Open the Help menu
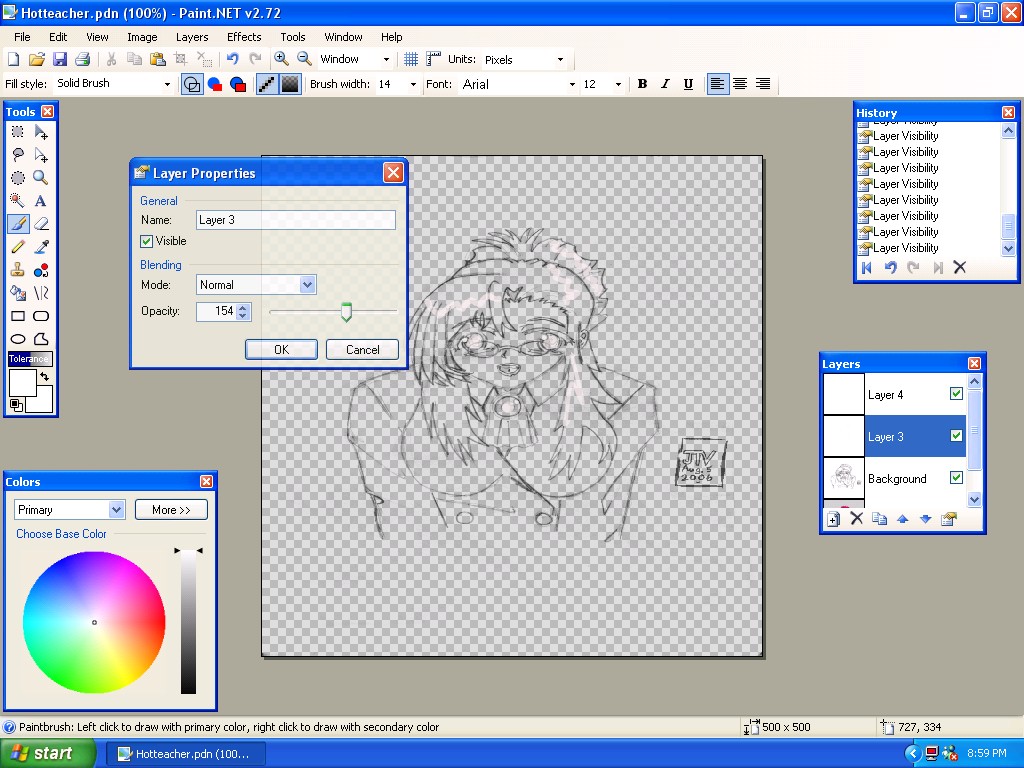The image size is (1024, 768). click(391, 37)
